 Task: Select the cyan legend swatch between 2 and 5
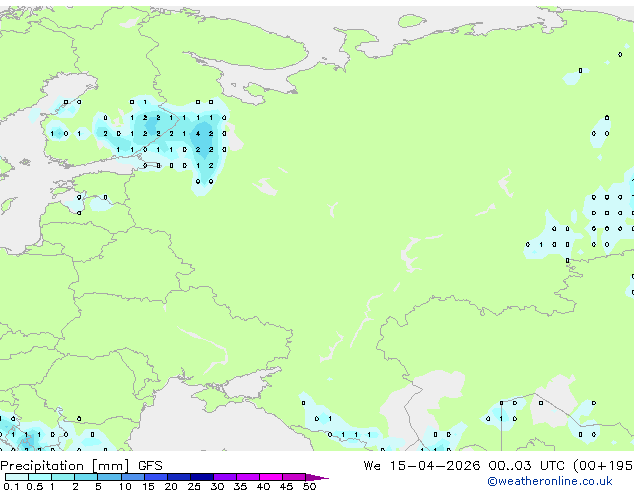86,477
